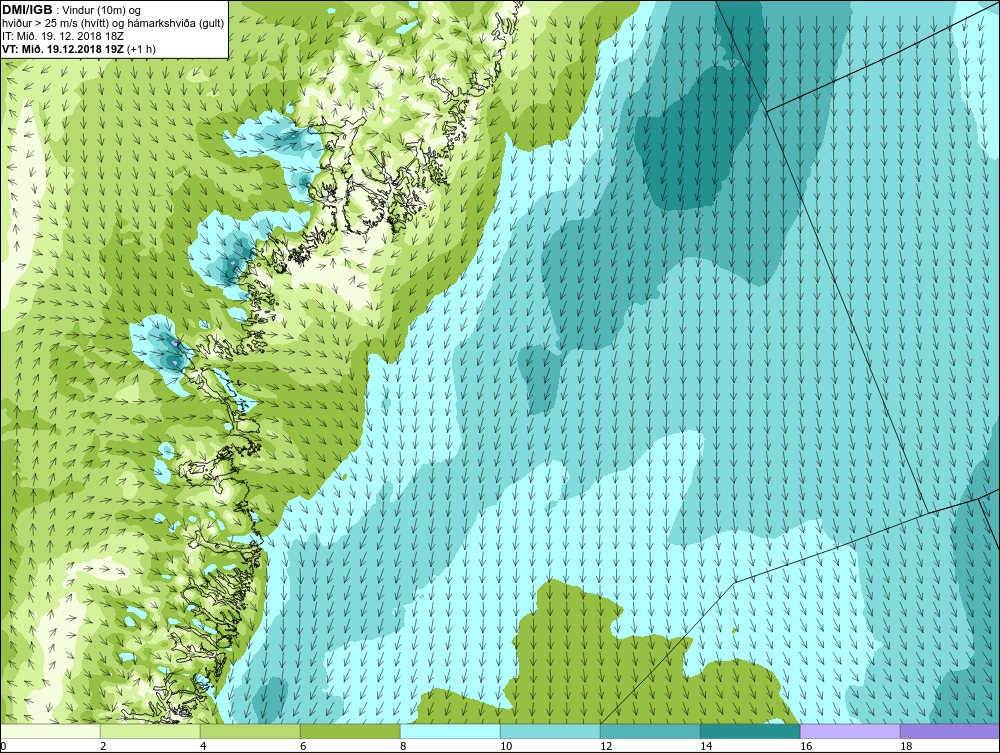Click the 2–4 m/s light green swatch
The width and height of the screenshot is (1000, 753).
coord(150,731)
